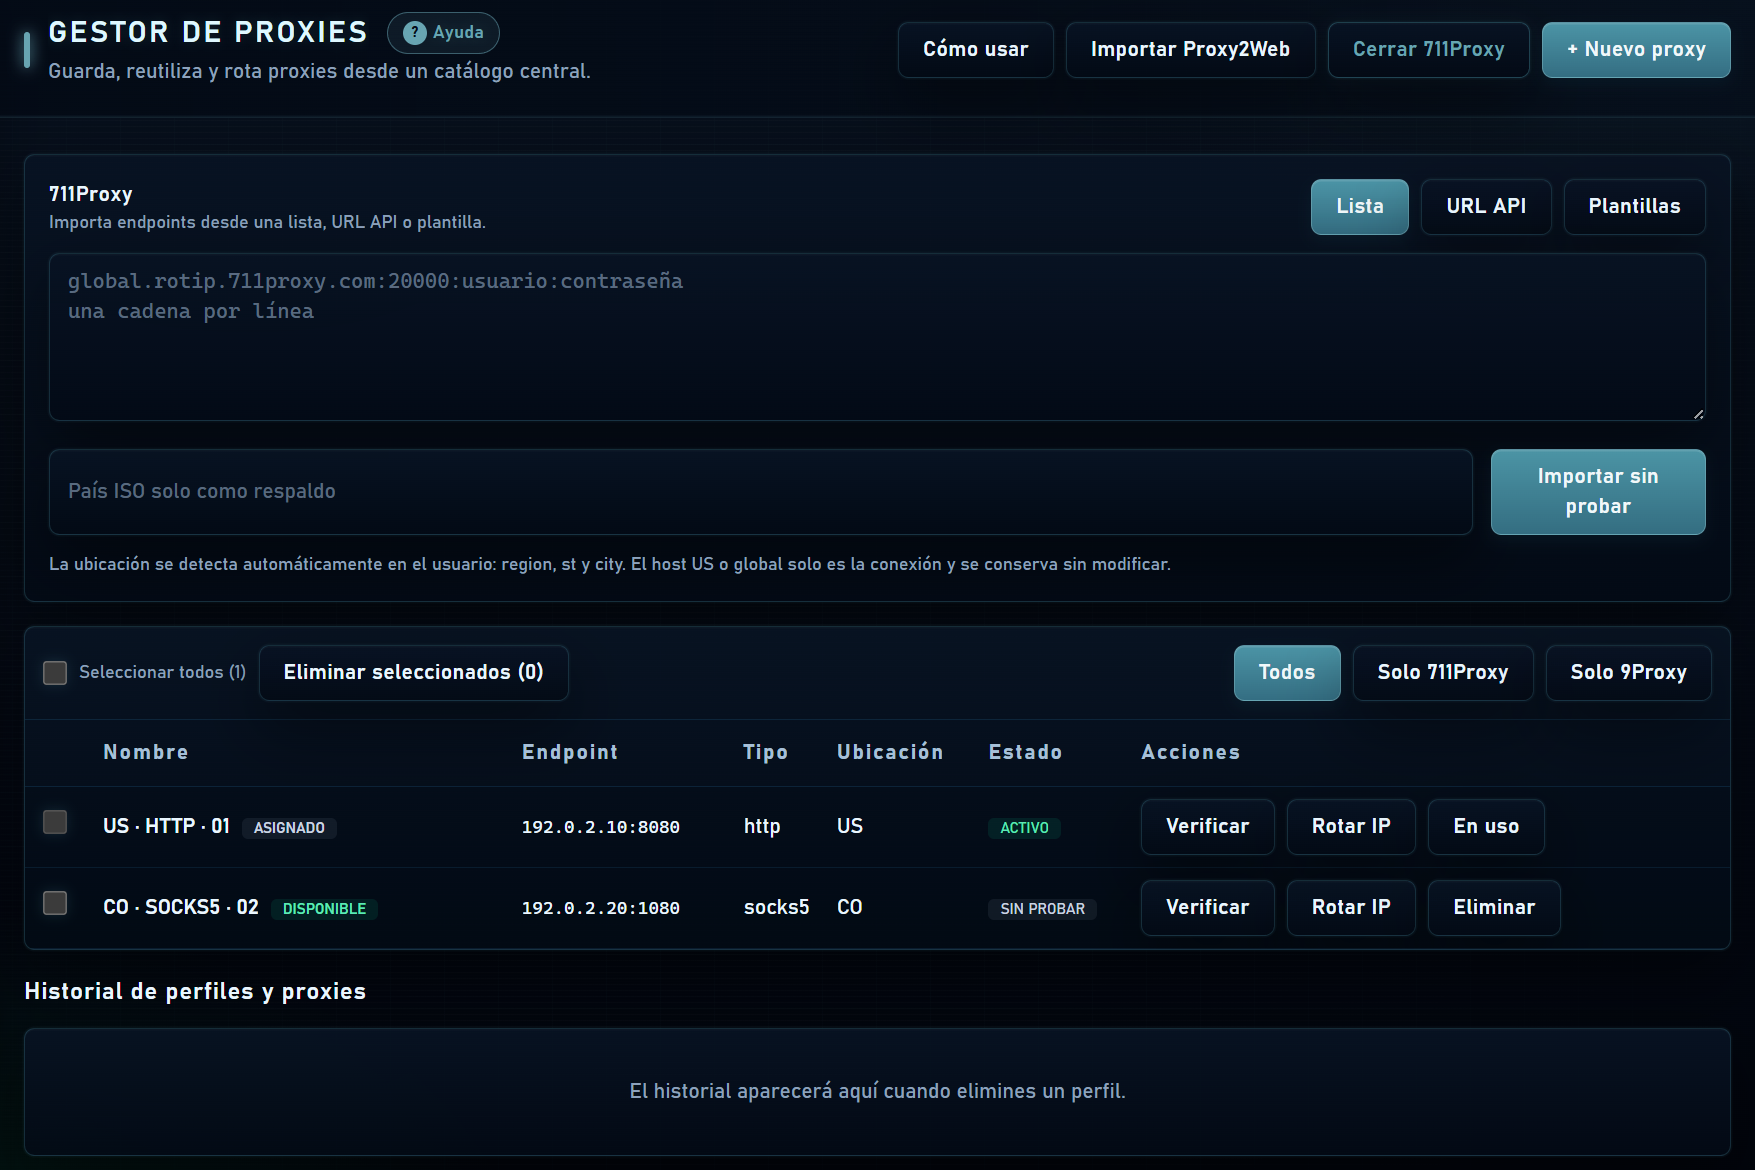Filter by Solo 9Proxy

click(x=1628, y=673)
